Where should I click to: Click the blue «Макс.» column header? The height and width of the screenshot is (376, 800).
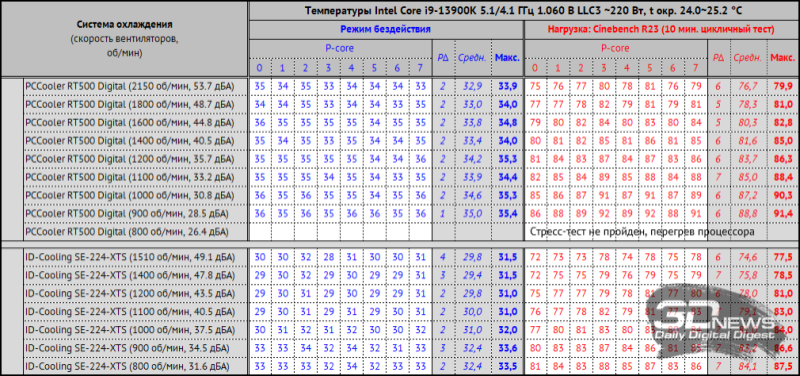click(507, 57)
